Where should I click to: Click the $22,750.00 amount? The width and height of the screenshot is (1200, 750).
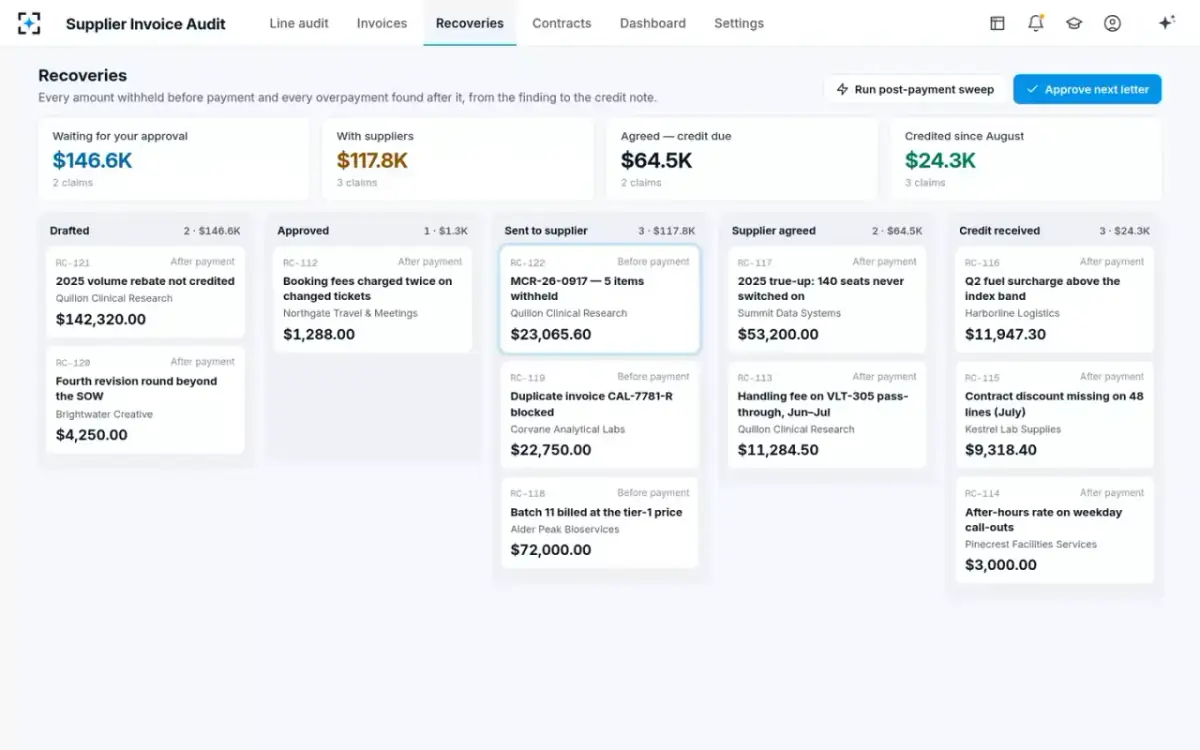[551, 450]
